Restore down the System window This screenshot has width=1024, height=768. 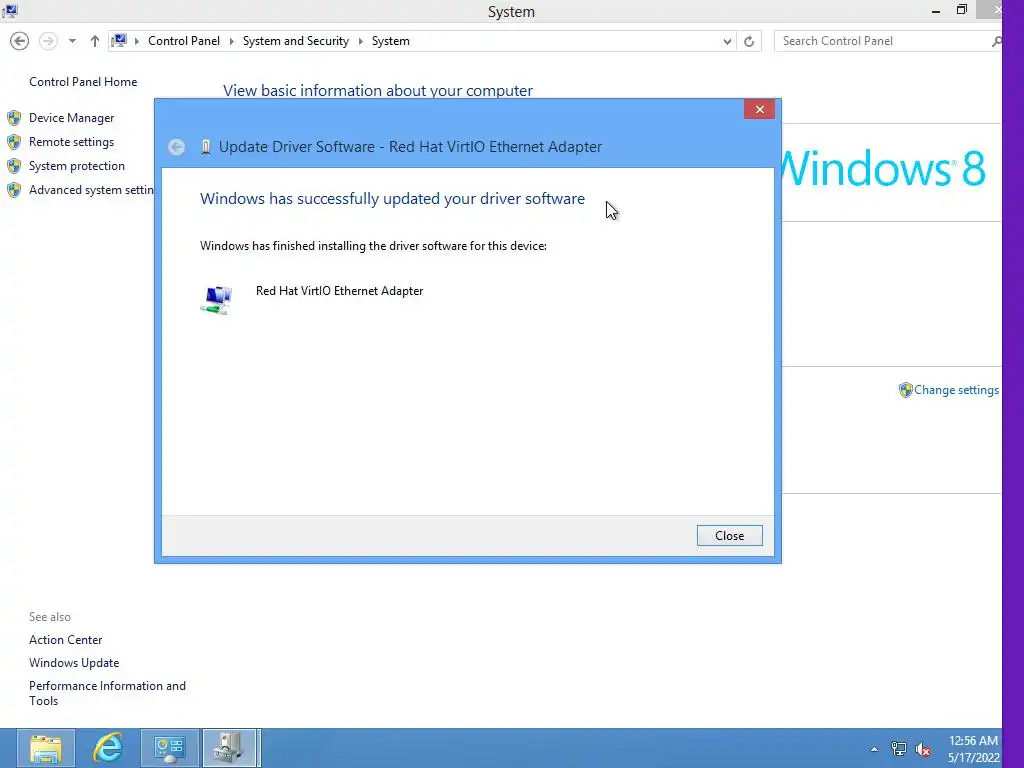pos(961,10)
